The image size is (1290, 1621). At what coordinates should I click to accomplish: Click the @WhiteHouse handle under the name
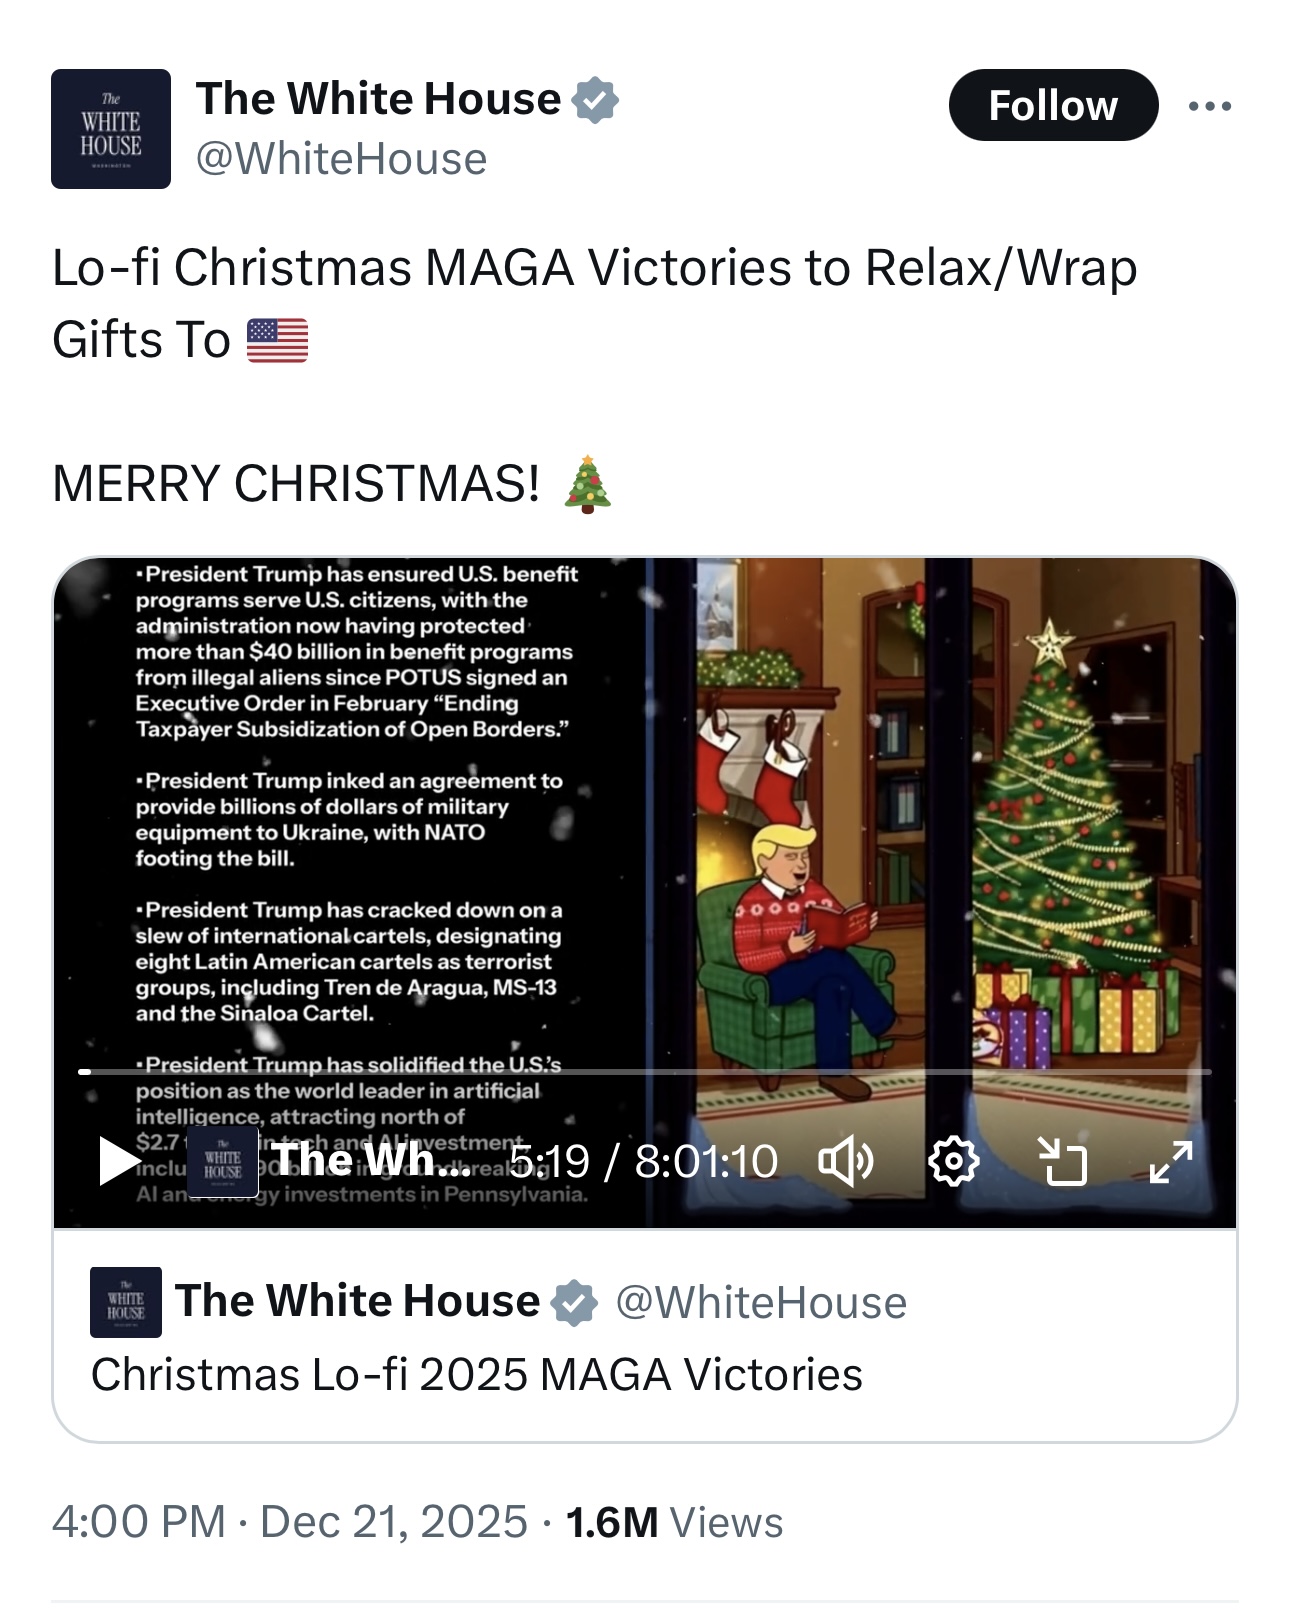click(341, 159)
